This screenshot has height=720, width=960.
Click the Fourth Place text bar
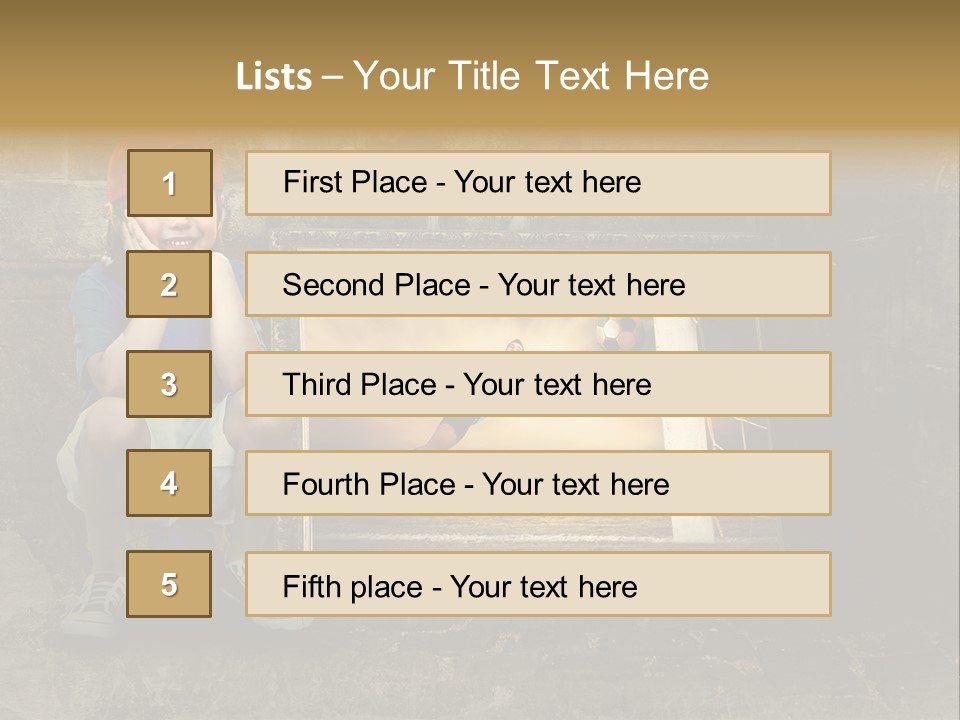click(538, 483)
